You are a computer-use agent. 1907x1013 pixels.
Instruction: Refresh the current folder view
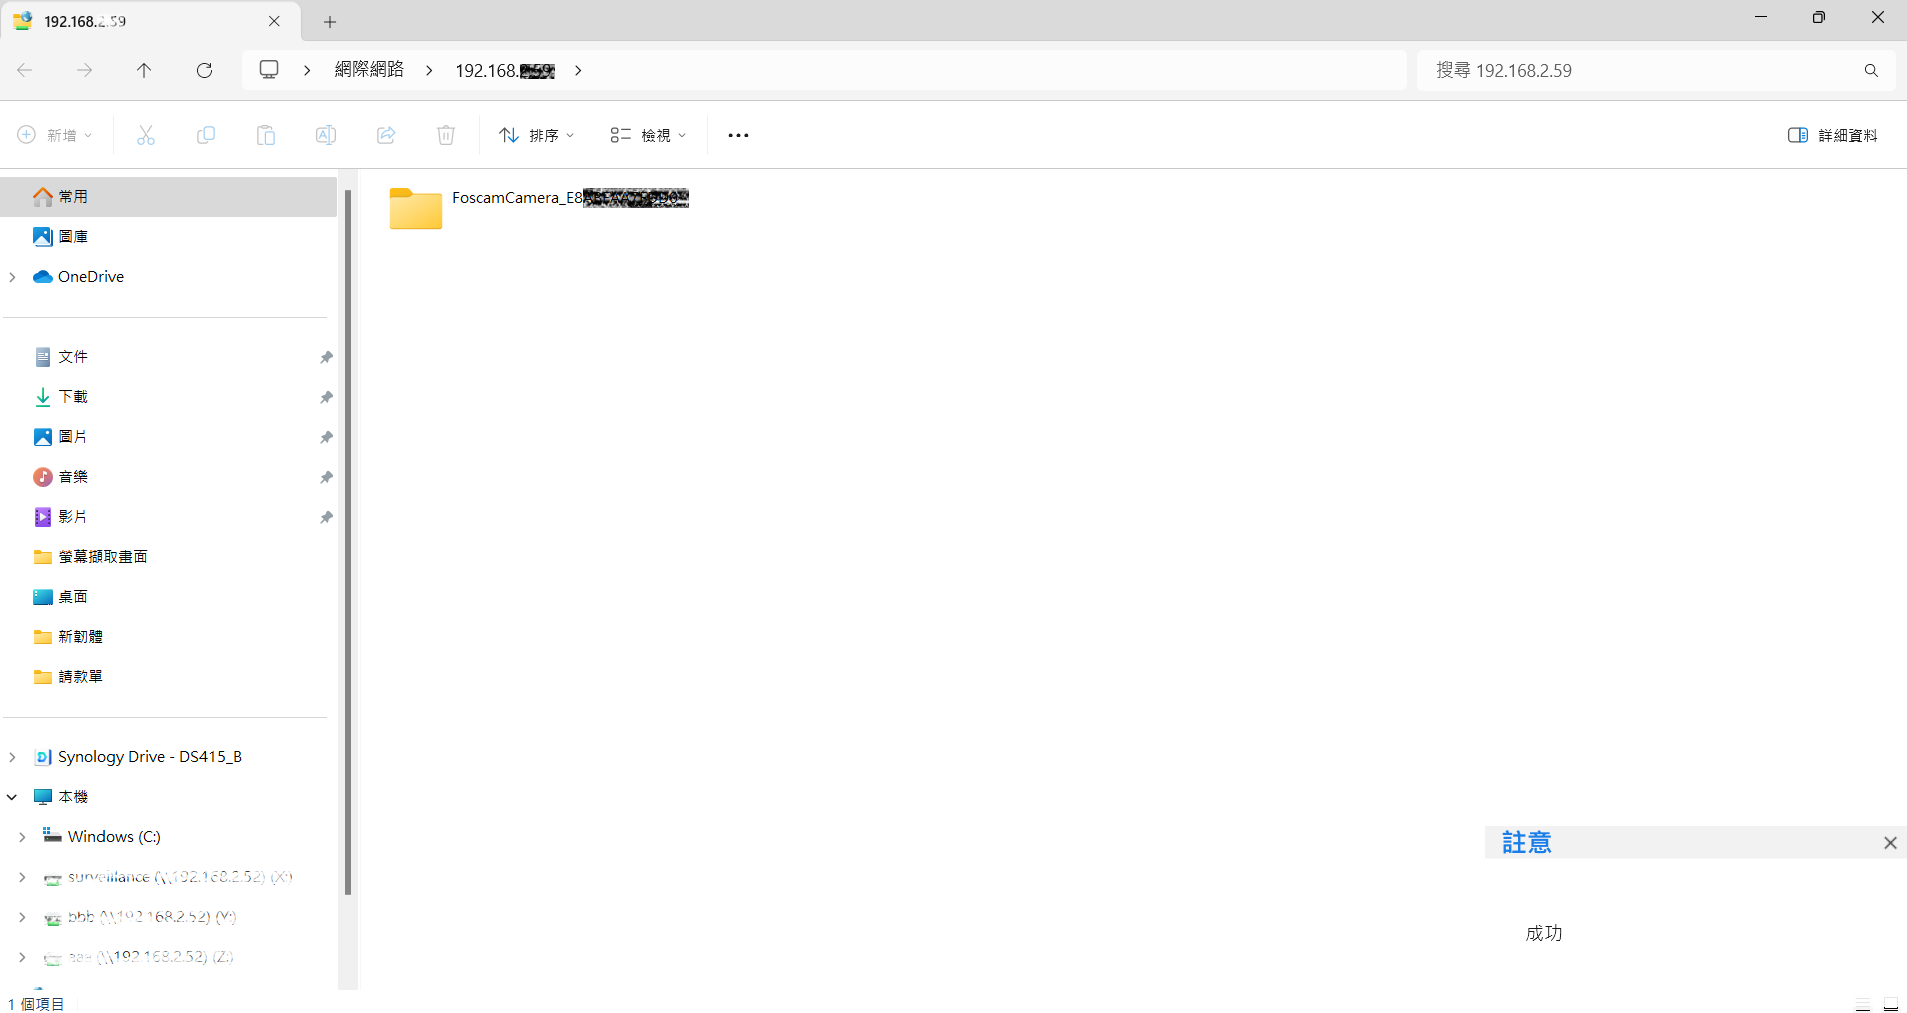[x=204, y=70]
